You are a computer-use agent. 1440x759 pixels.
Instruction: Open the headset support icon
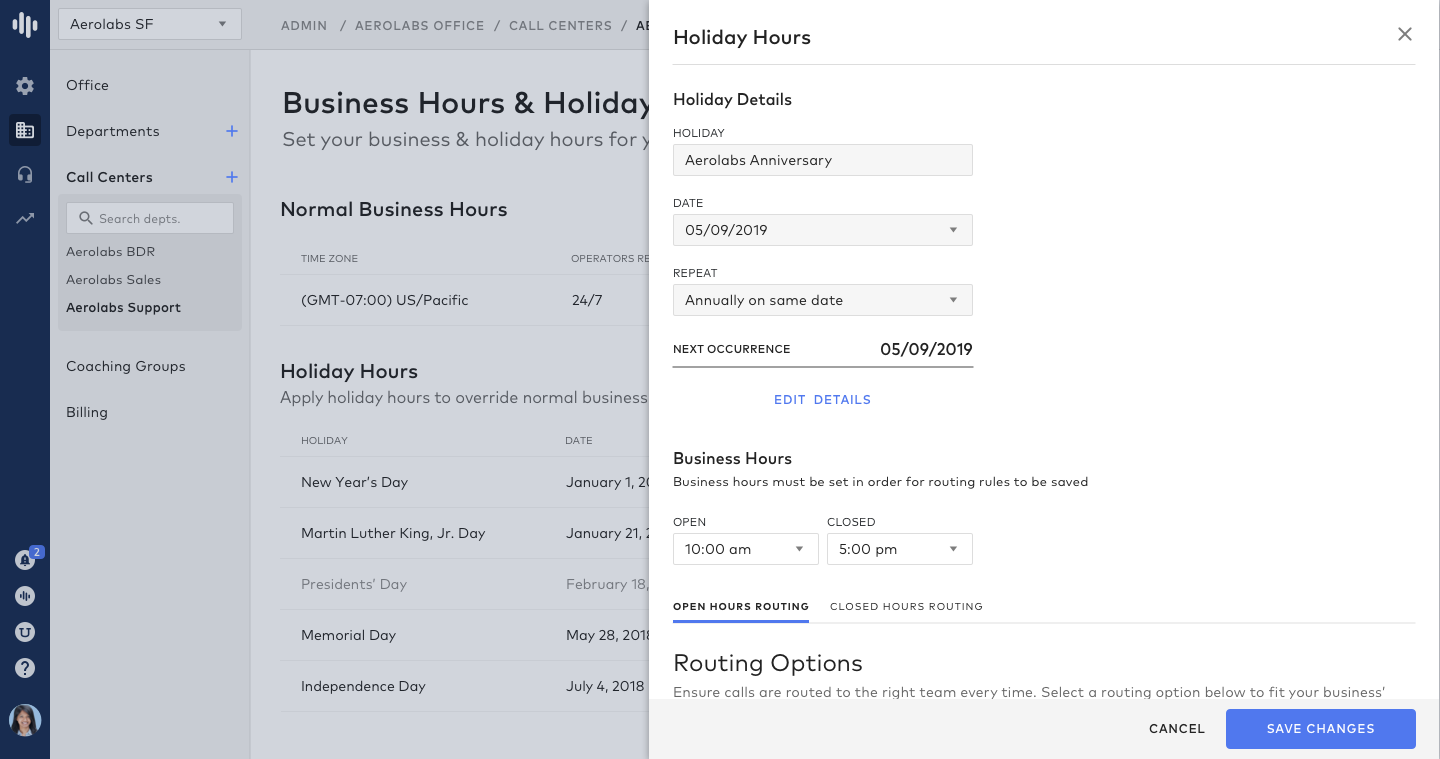[x=25, y=174]
